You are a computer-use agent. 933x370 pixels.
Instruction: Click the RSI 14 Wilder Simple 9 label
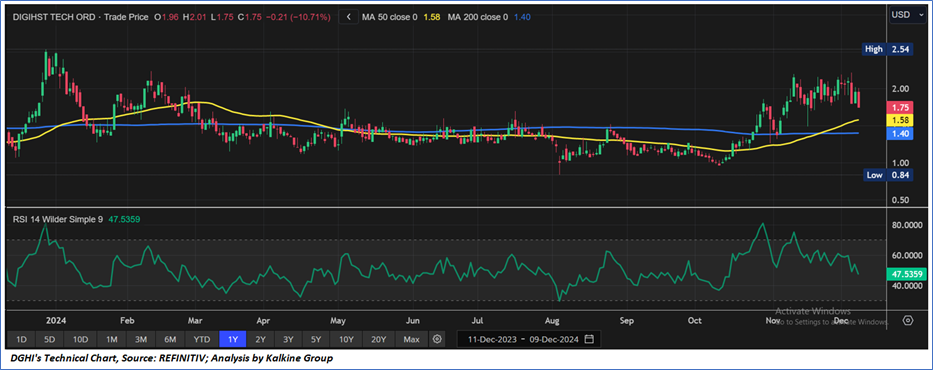point(57,220)
